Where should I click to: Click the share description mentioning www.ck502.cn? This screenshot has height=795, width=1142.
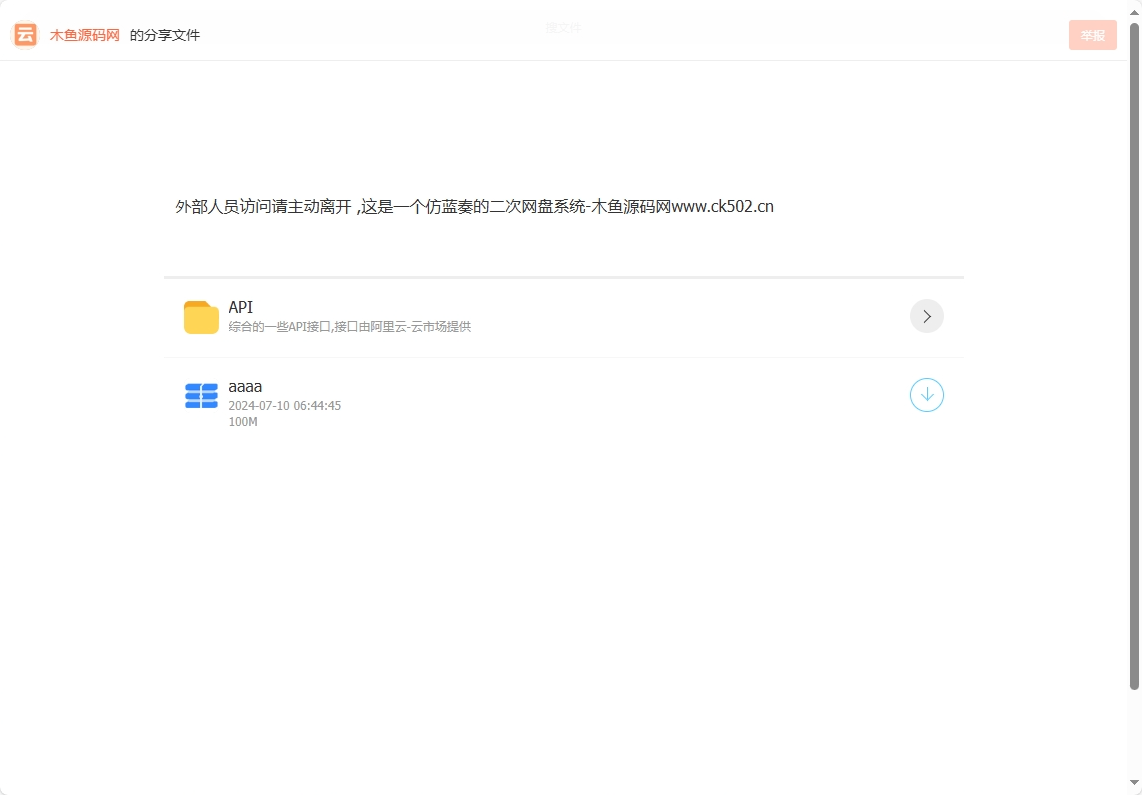click(x=474, y=207)
